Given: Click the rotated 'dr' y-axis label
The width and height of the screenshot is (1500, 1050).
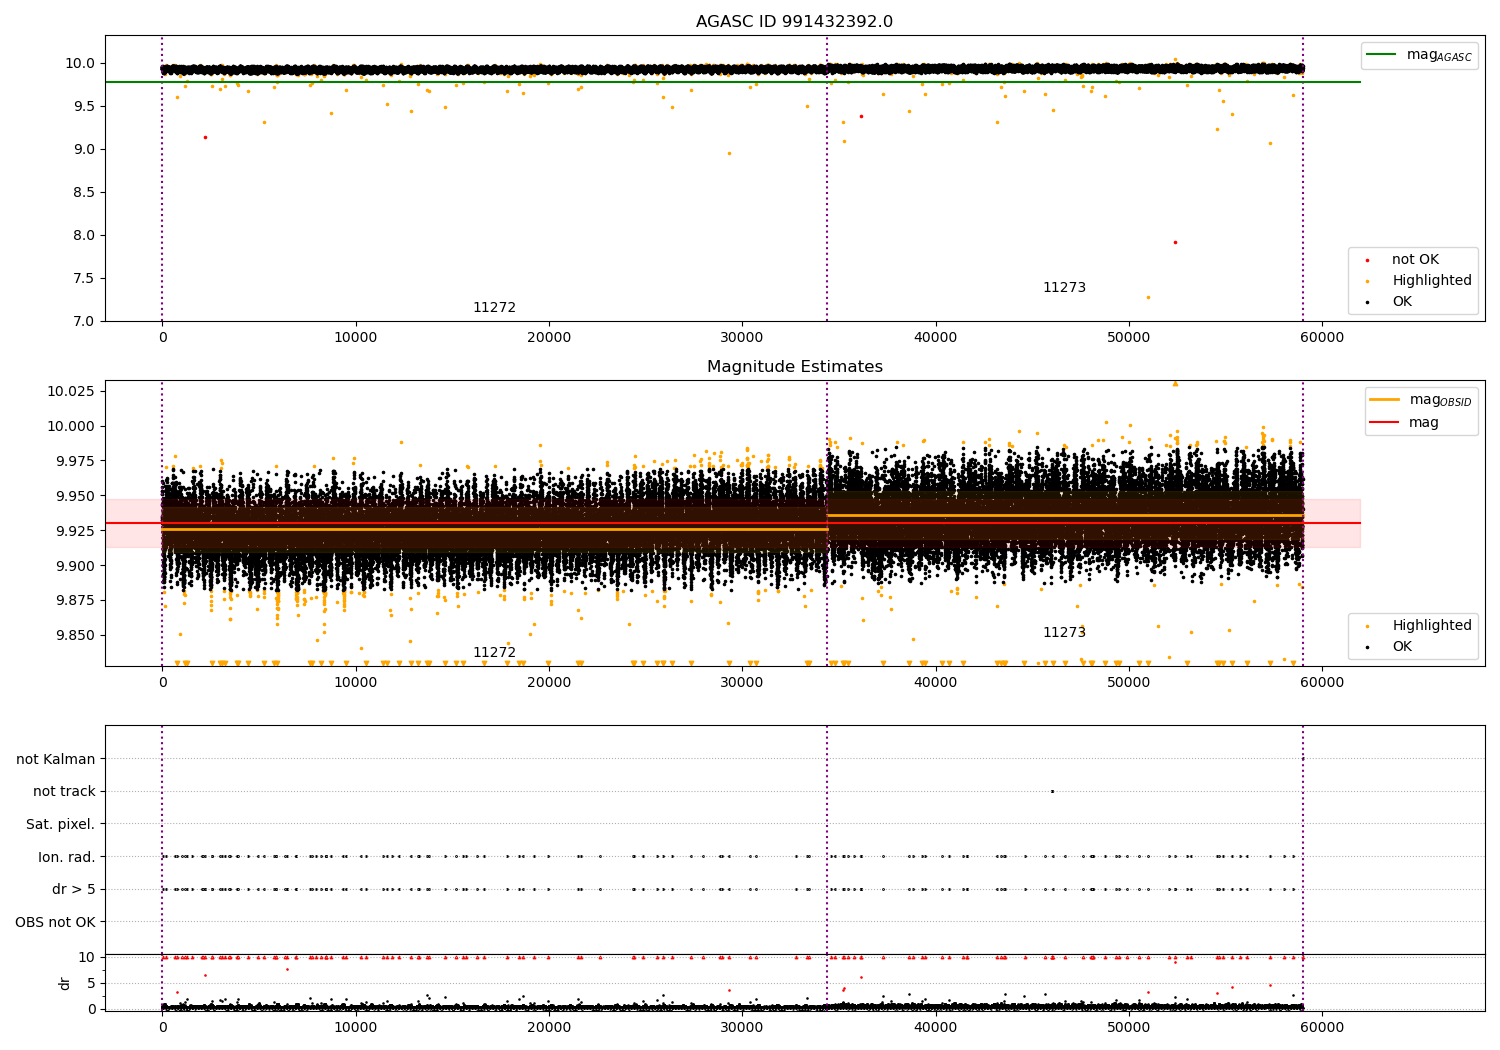Looking at the screenshot, I should [x=65, y=983].
